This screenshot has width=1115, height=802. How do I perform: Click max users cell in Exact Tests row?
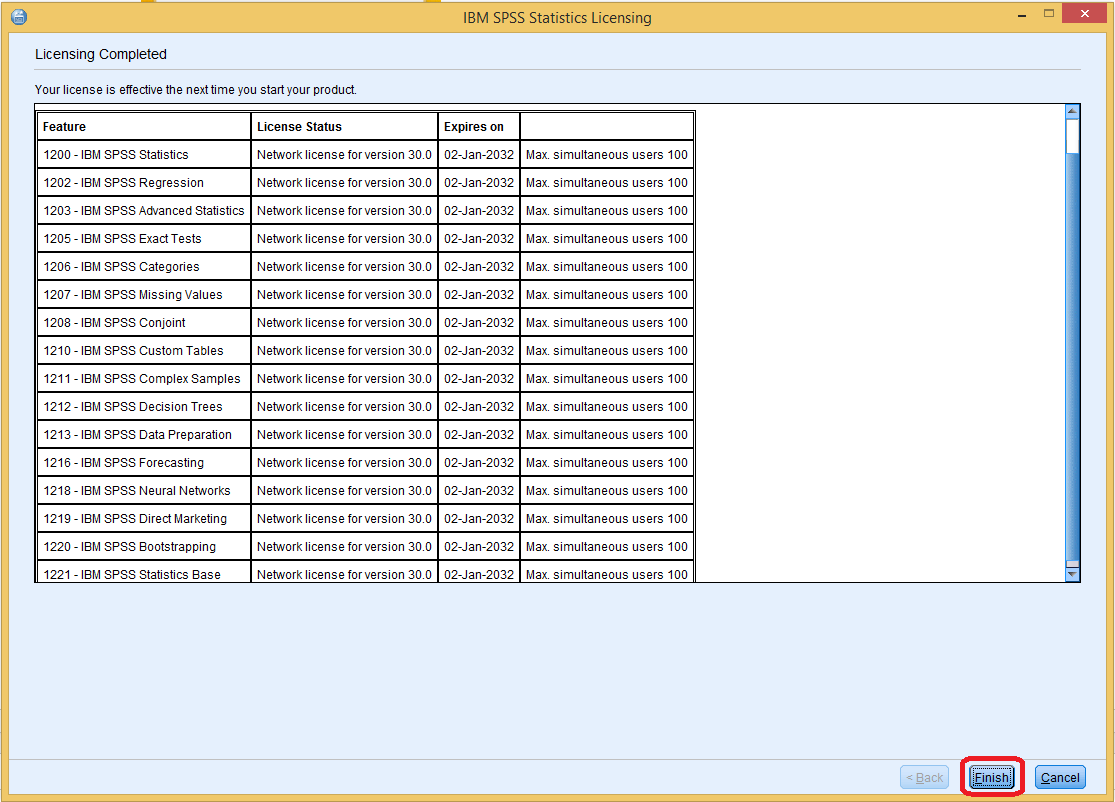607,239
